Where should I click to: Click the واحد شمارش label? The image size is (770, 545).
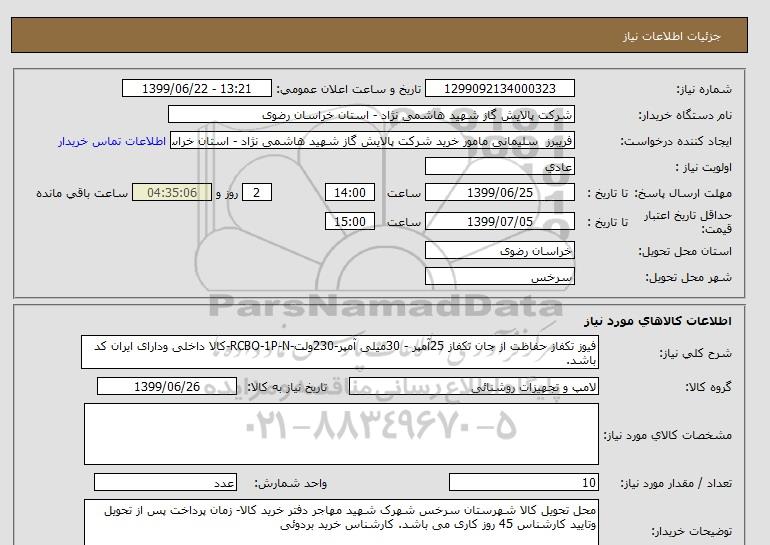pyautogui.click(x=291, y=483)
